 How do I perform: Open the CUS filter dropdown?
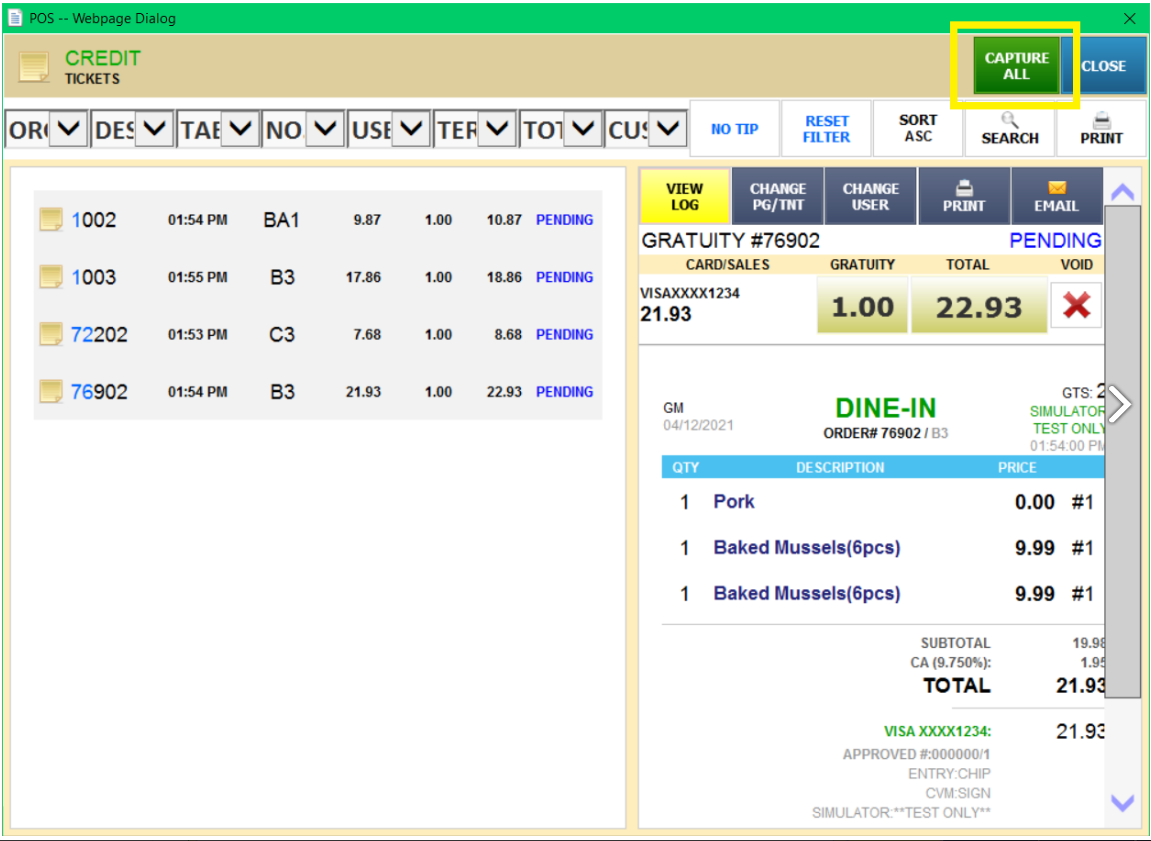tap(647, 129)
